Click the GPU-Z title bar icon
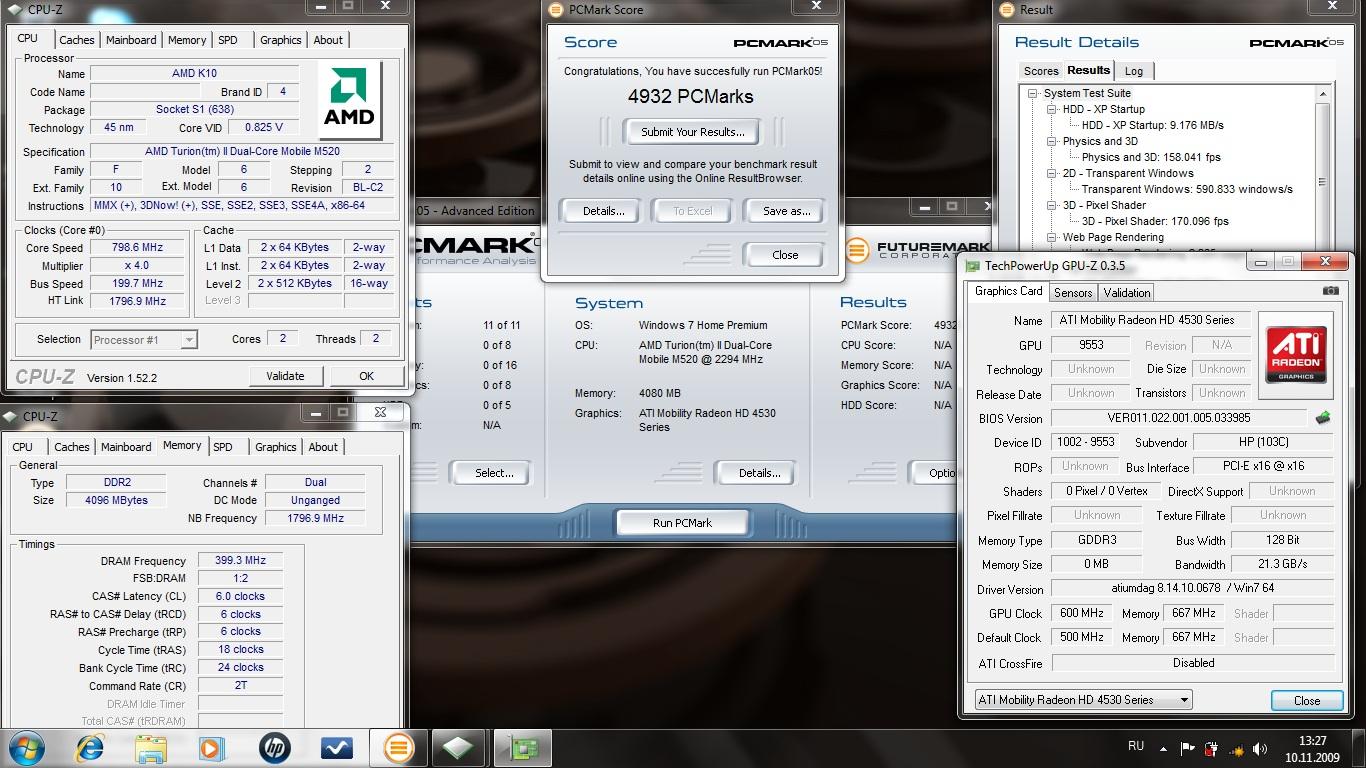Viewport: 1366px width, 768px height. pyautogui.click(x=971, y=265)
